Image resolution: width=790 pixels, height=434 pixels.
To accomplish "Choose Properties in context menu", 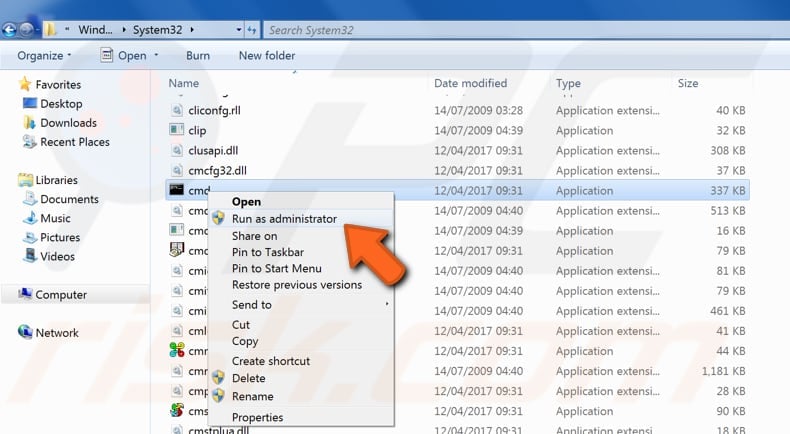I will [x=257, y=417].
